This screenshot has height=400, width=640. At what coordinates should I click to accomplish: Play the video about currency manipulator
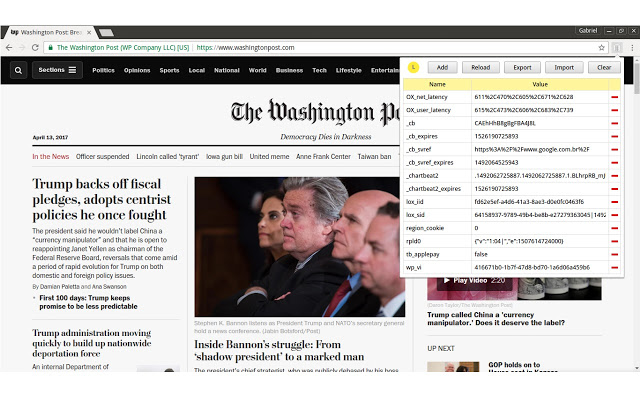coord(475,280)
